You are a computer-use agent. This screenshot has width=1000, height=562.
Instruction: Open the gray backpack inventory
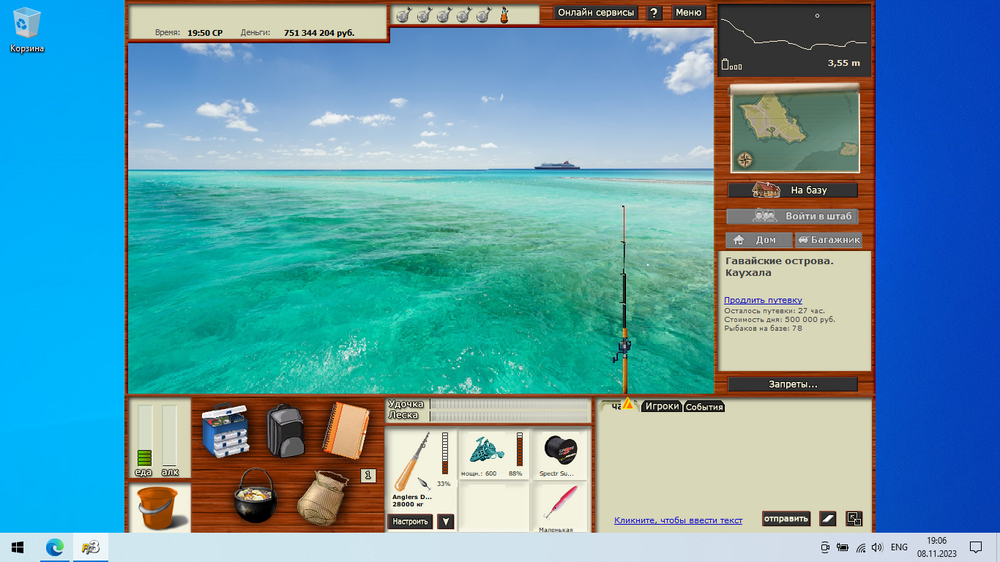point(284,431)
